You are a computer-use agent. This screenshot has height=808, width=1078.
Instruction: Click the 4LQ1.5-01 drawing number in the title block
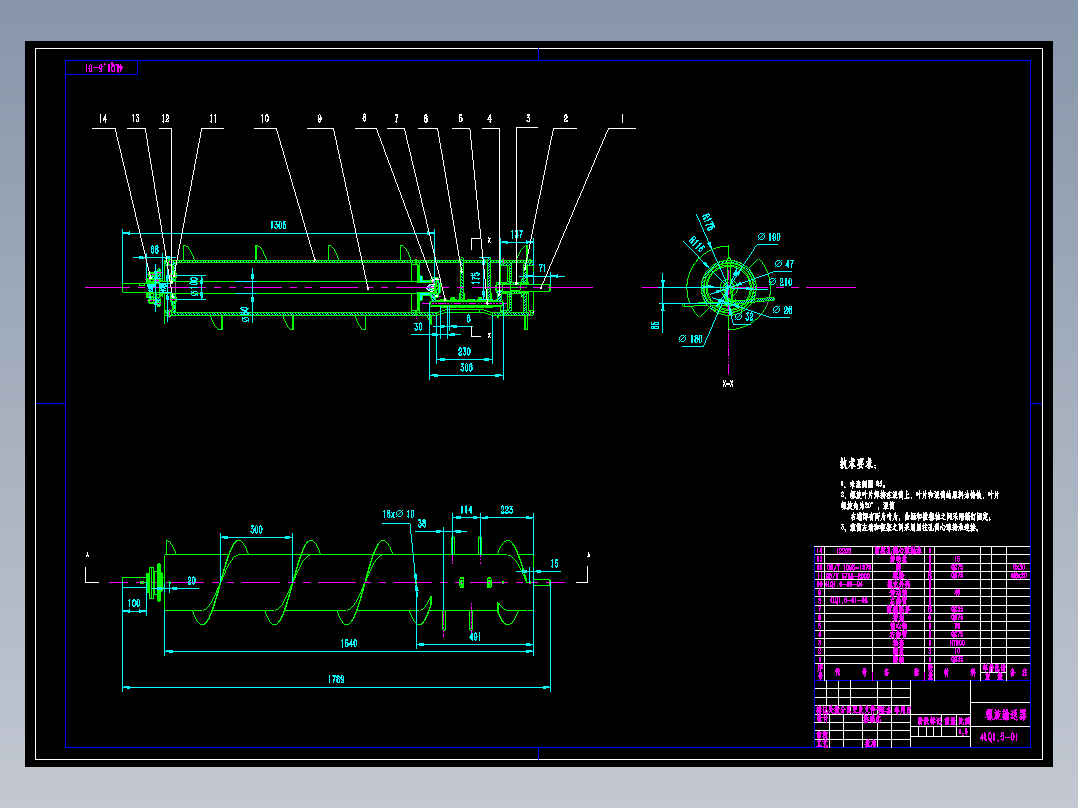999,737
